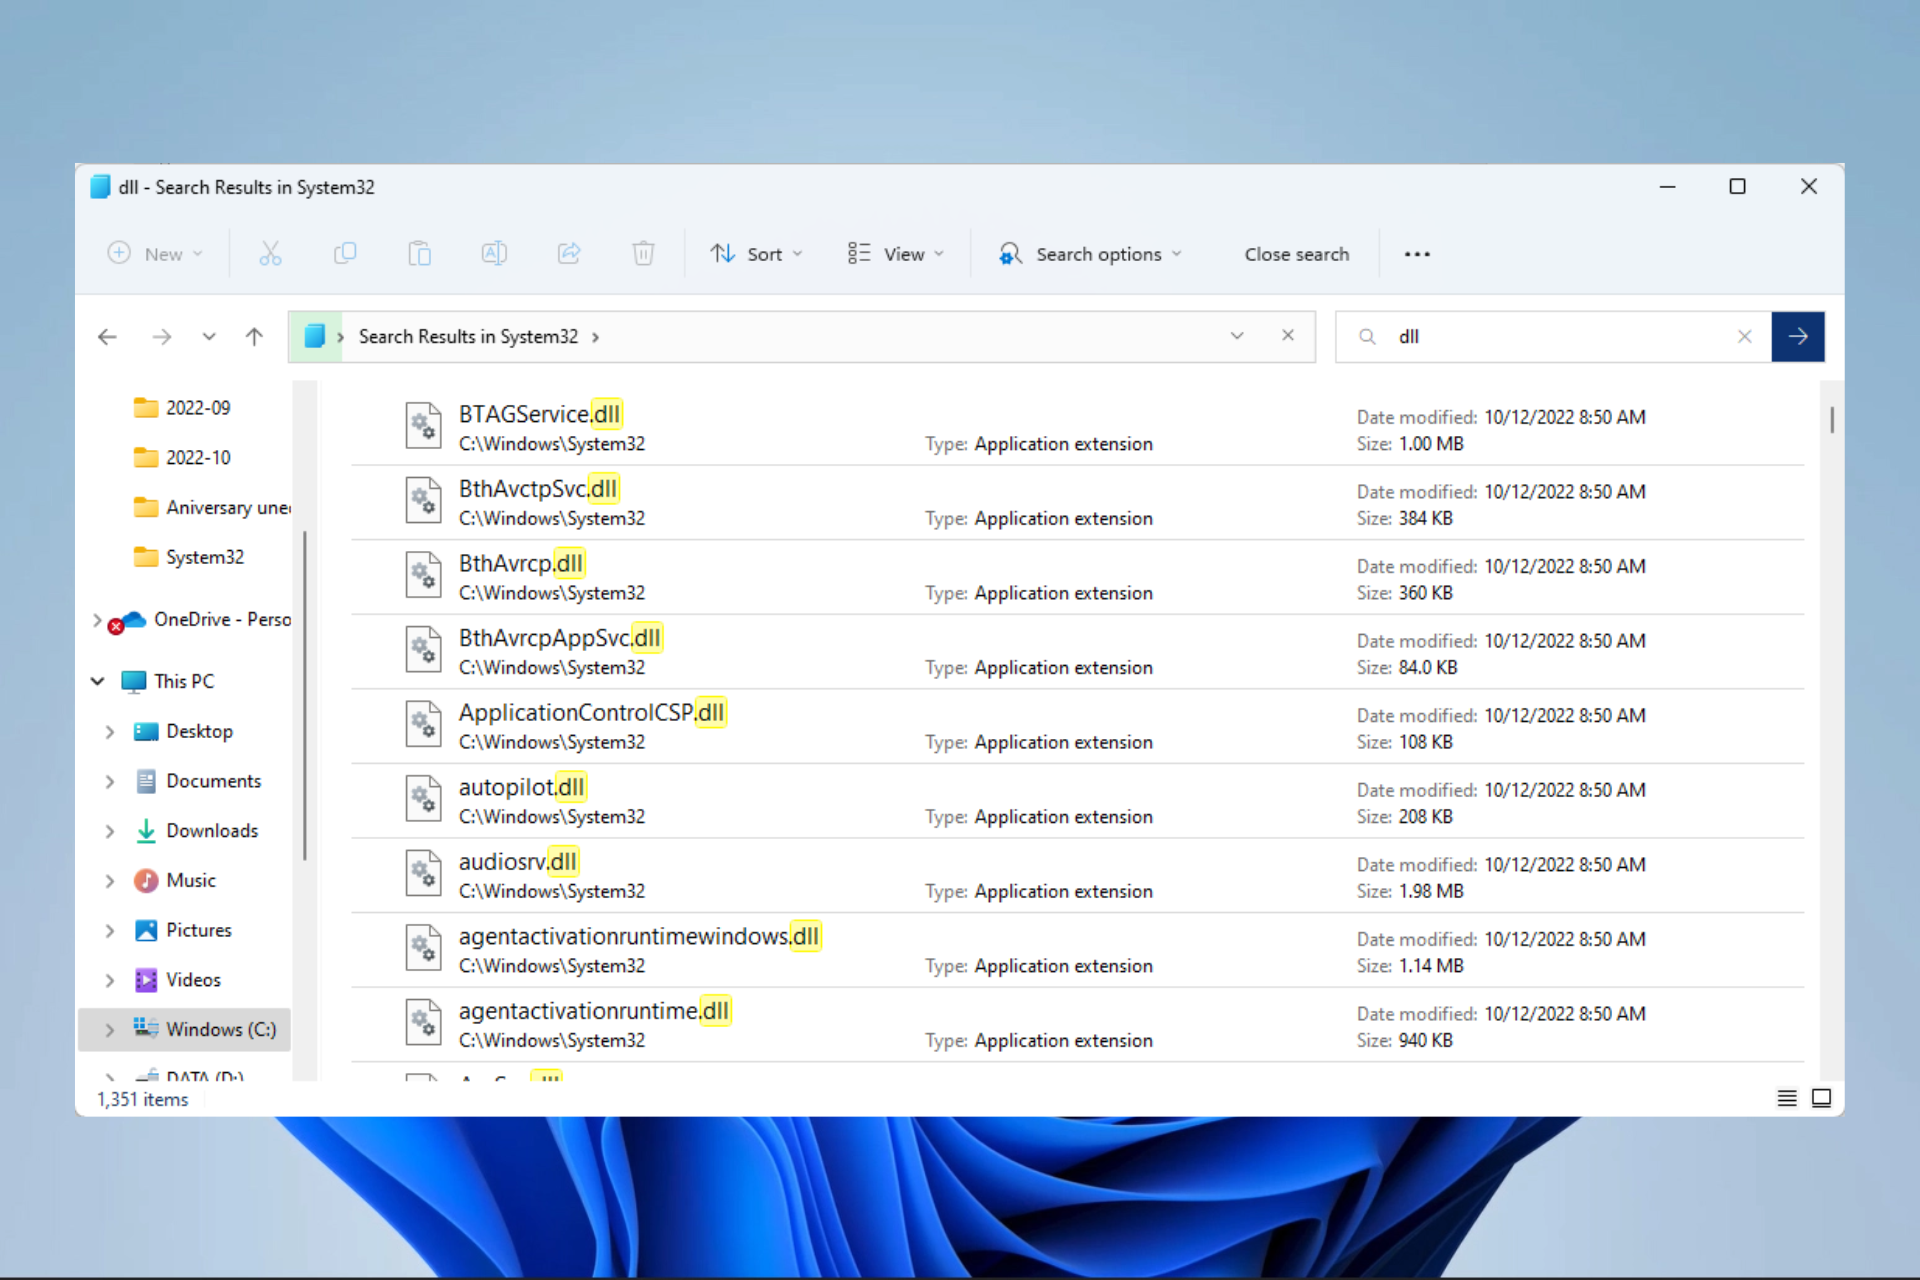Go up one folder level arrow
Viewport: 1920px width, 1280px height.
tap(254, 337)
